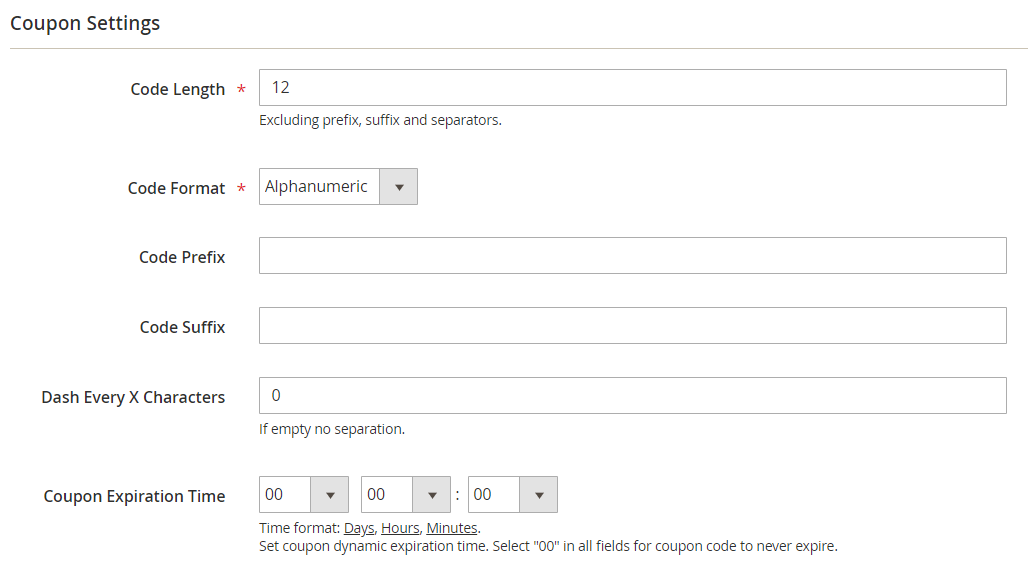Image resolution: width=1028 pixels, height=572 pixels.
Task: Click the Days underlined time format text
Action: [359, 528]
